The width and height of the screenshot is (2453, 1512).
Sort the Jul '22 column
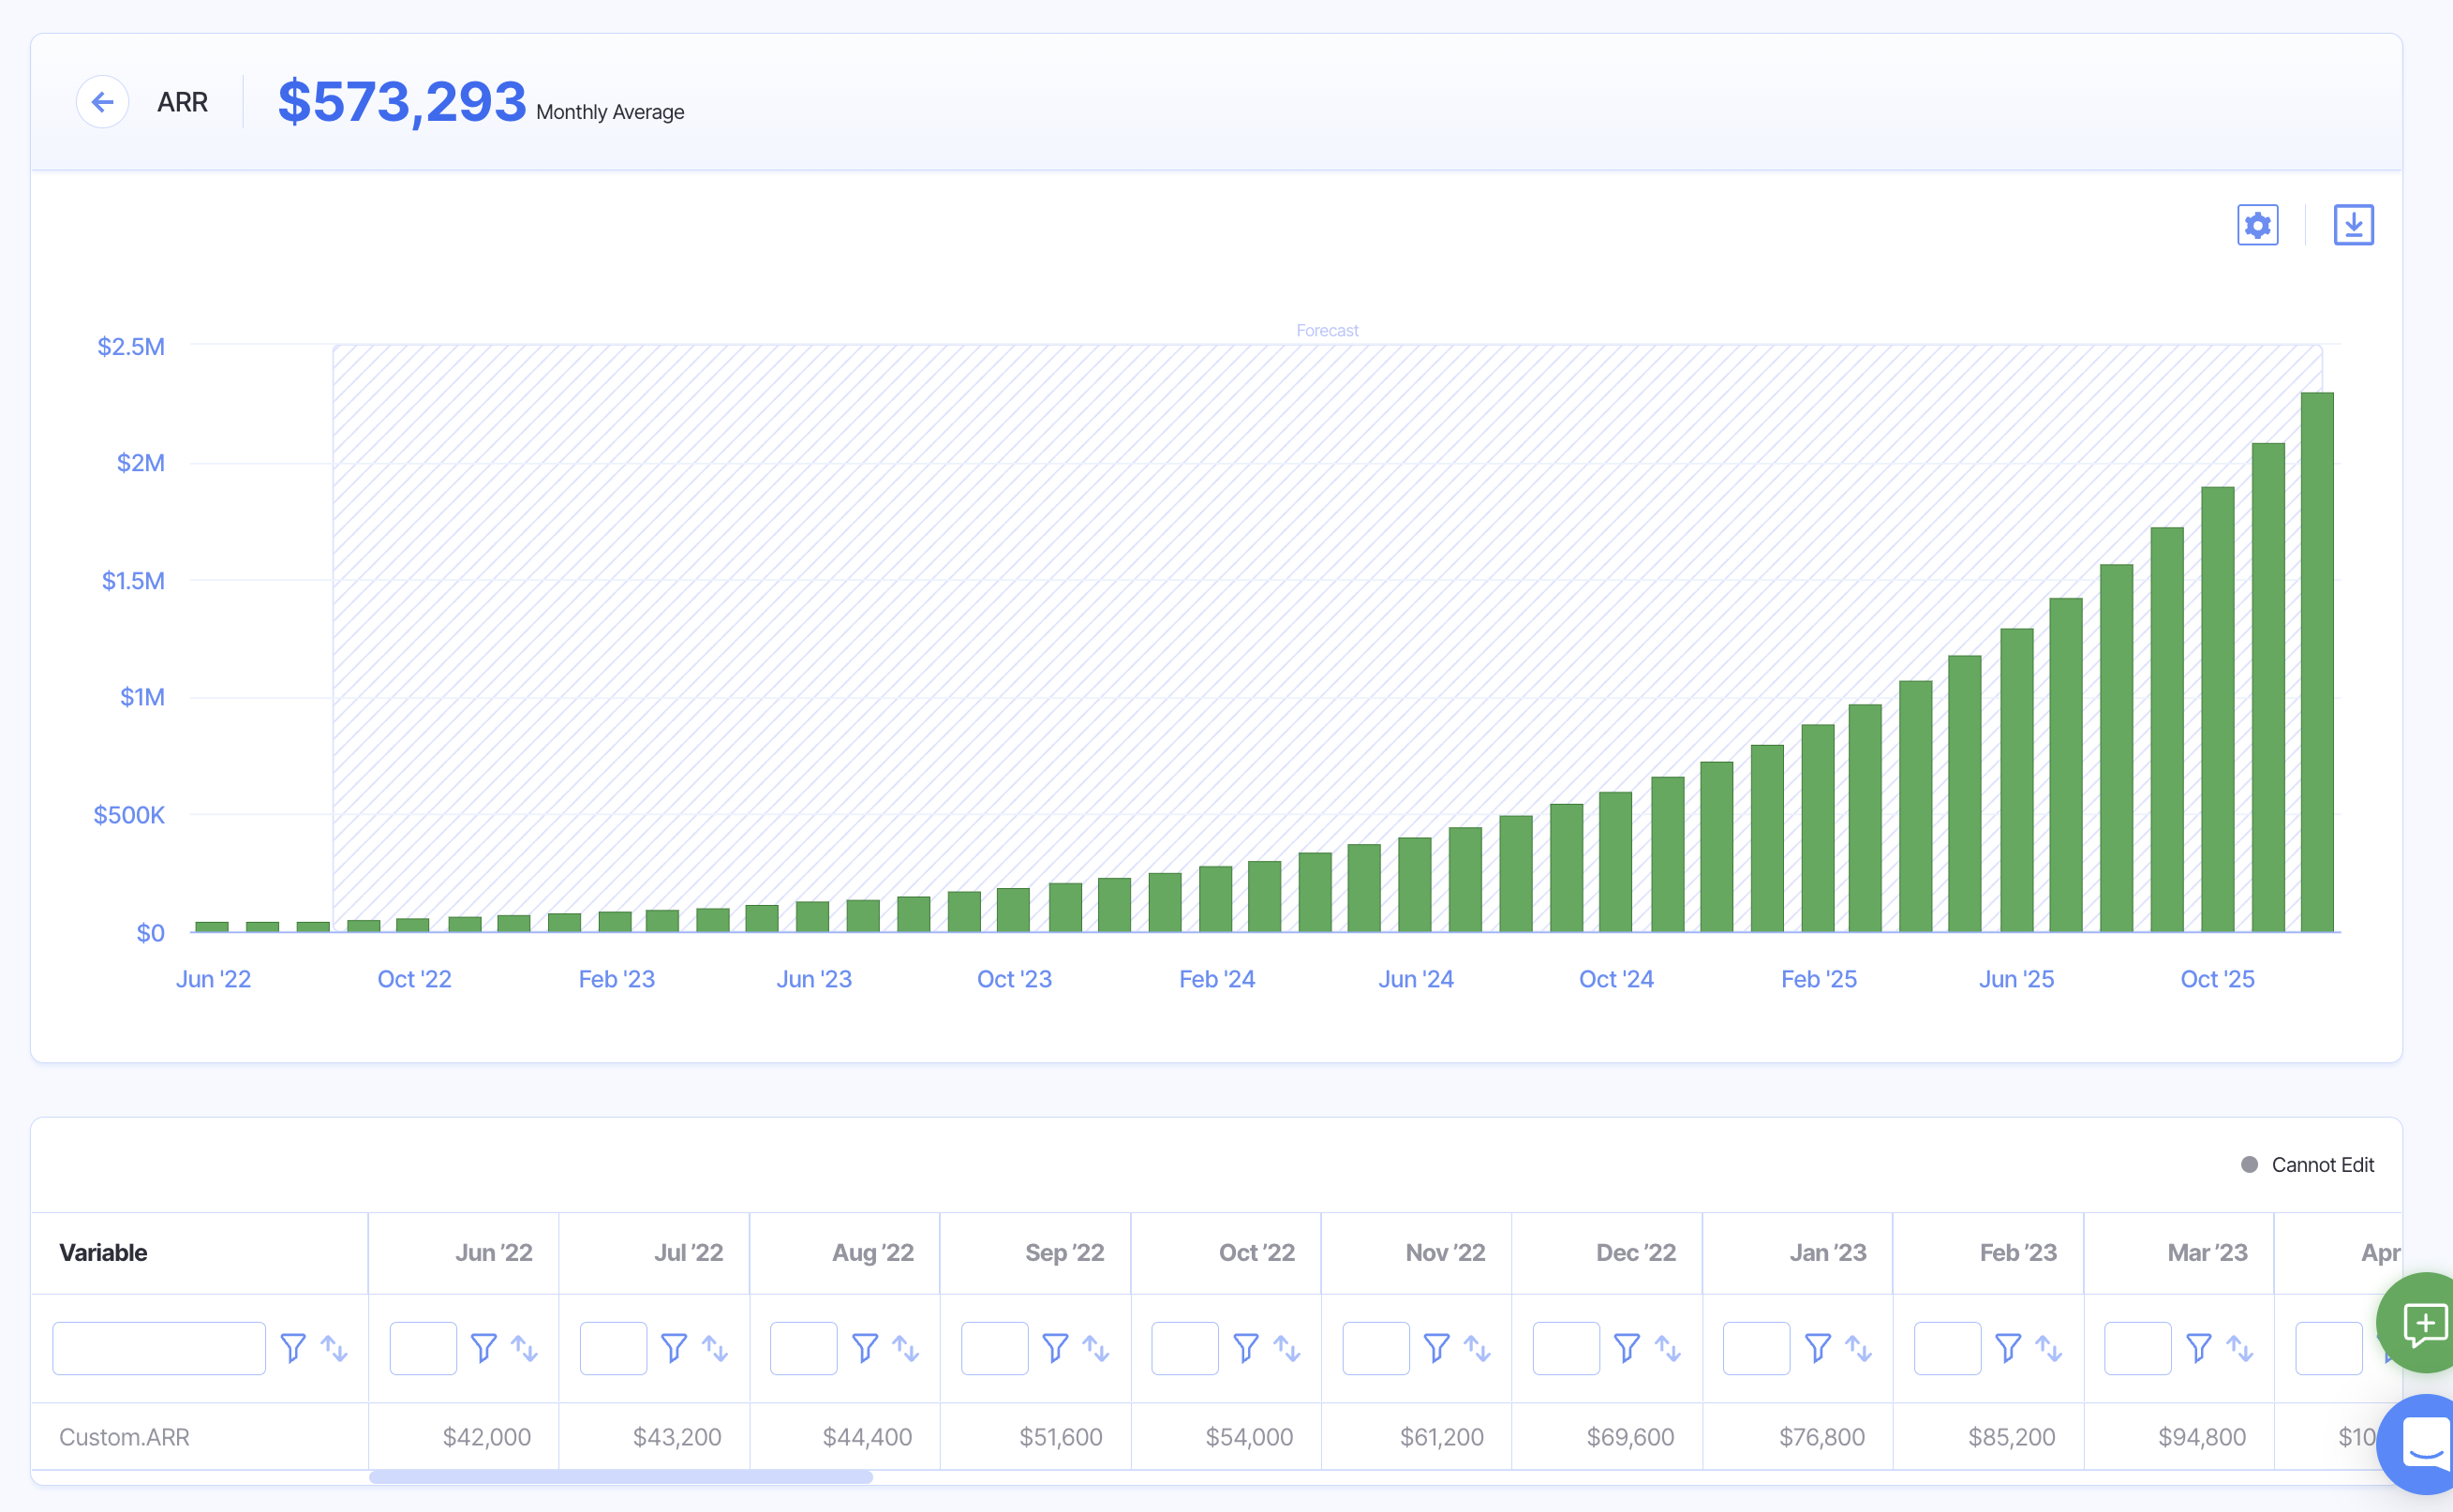tap(715, 1348)
